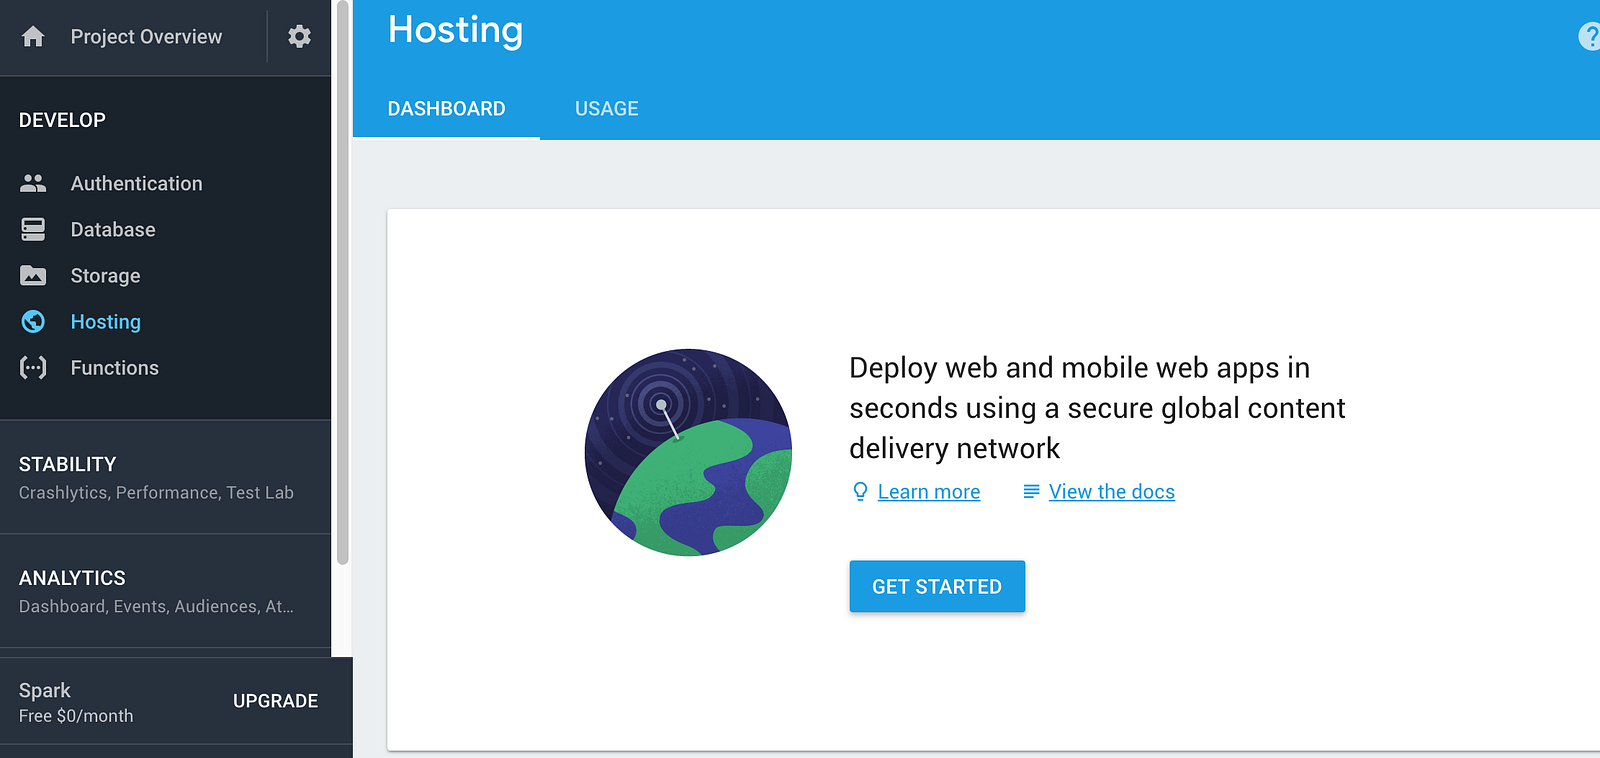Click the Hosting globe illustration
Viewport: 1600px width, 758px height.
(x=688, y=452)
